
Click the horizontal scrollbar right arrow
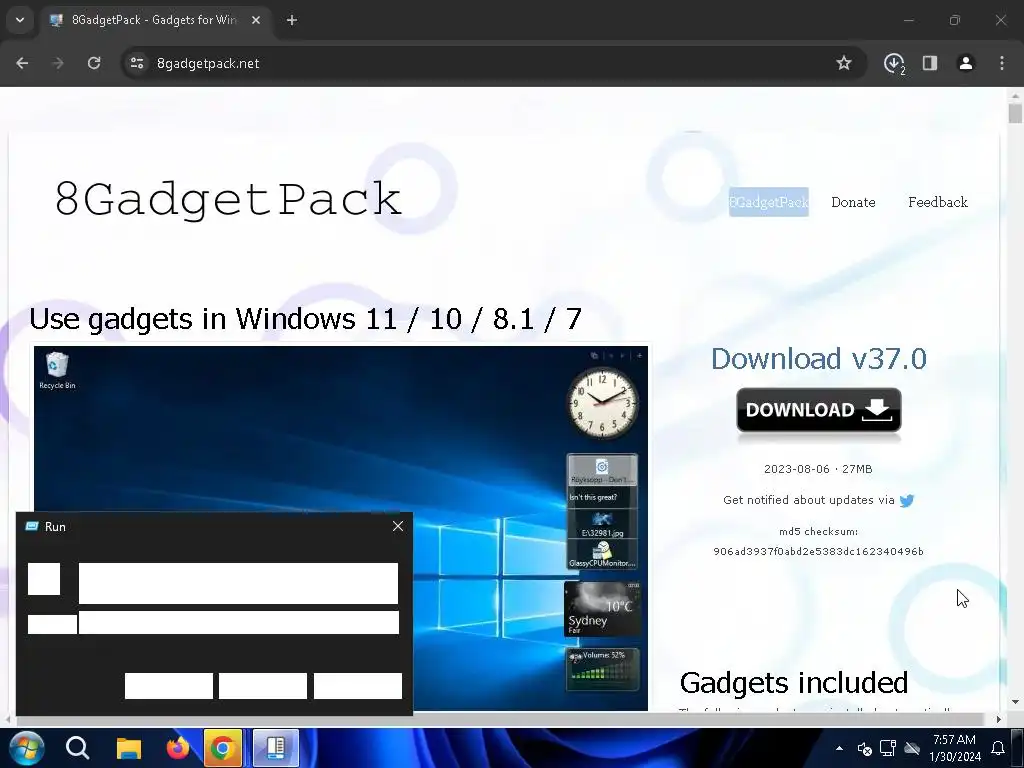(x=999, y=719)
